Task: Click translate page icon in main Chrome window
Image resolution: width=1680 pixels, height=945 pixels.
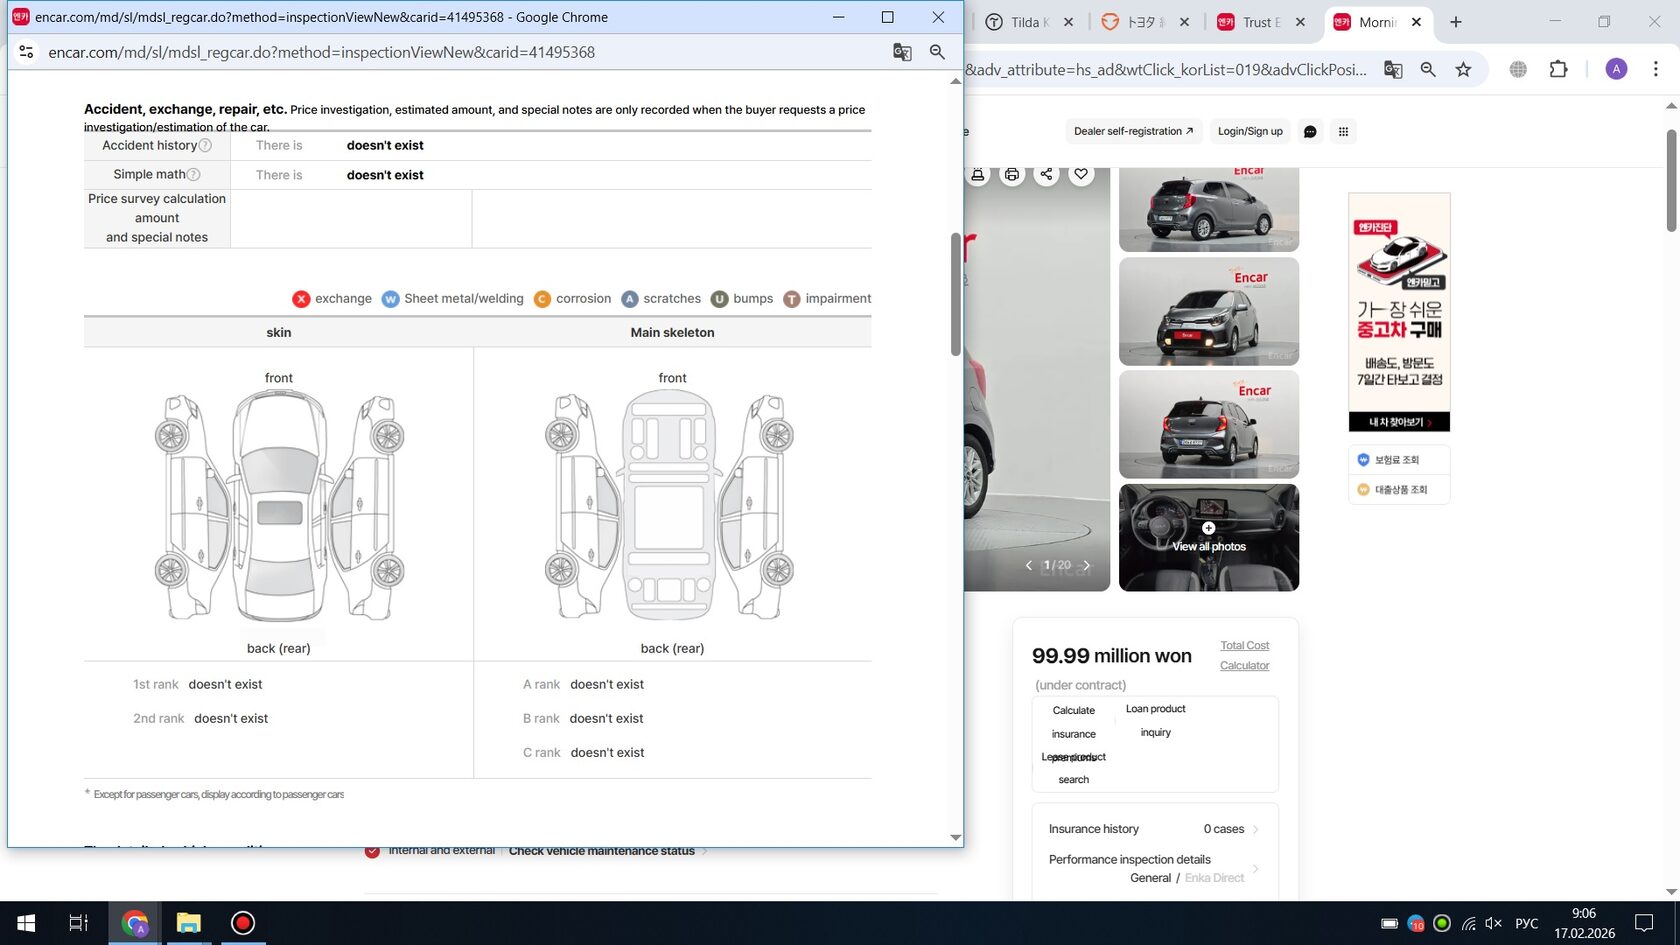Action: (1393, 69)
